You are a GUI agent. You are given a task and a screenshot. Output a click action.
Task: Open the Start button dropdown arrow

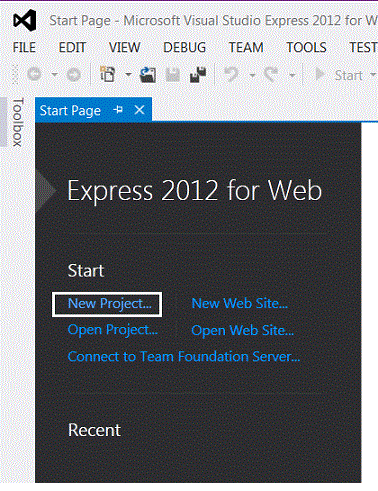coord(373,75)
